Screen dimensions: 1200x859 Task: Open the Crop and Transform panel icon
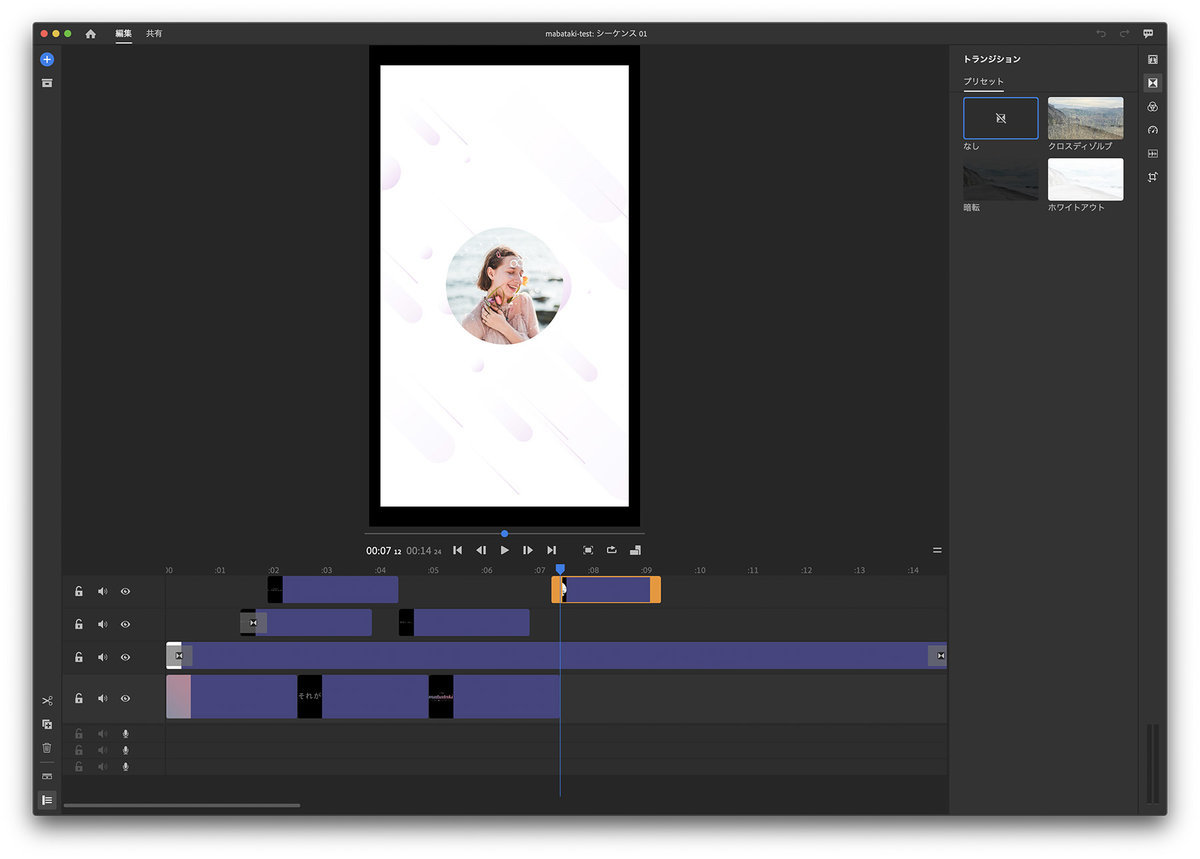(1152, 177)
